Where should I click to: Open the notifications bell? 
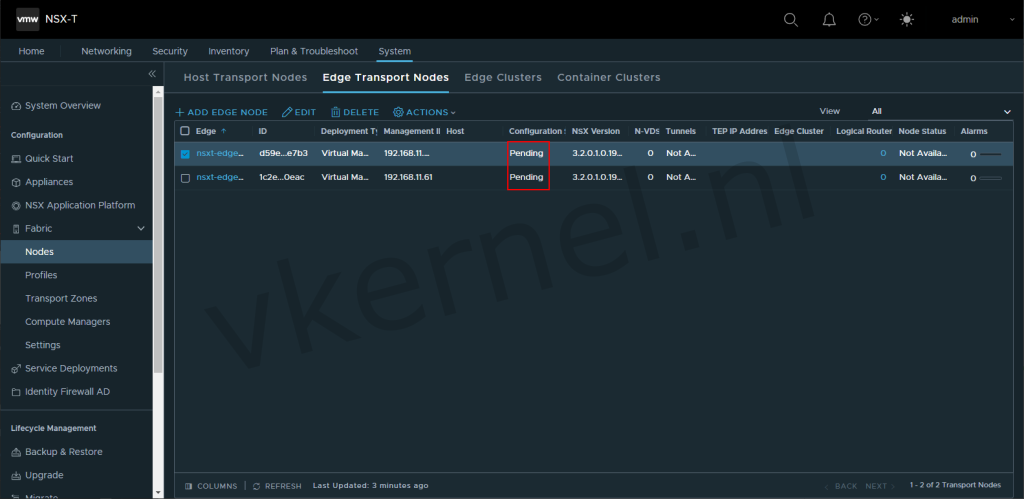click(829, 20)
